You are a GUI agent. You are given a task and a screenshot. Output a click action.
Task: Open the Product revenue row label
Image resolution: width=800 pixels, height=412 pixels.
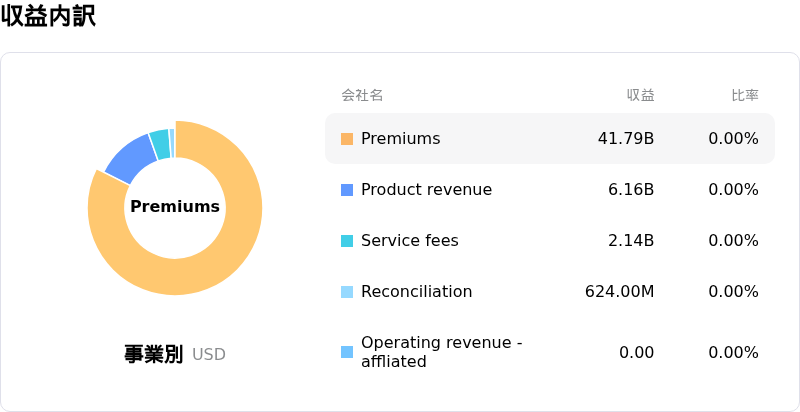pyautogui.click(x=426, y=190)
